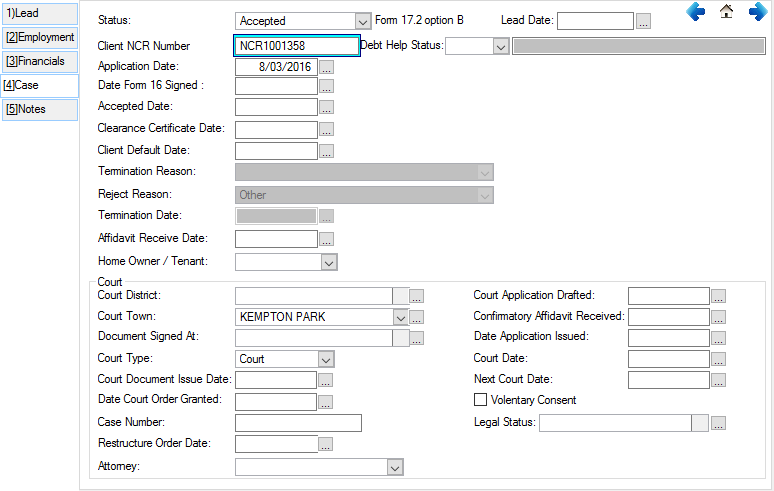Viewport: 774px width, 491px height.
Task: Click the blue forward arrow icon
Action: tap(758, 12)
